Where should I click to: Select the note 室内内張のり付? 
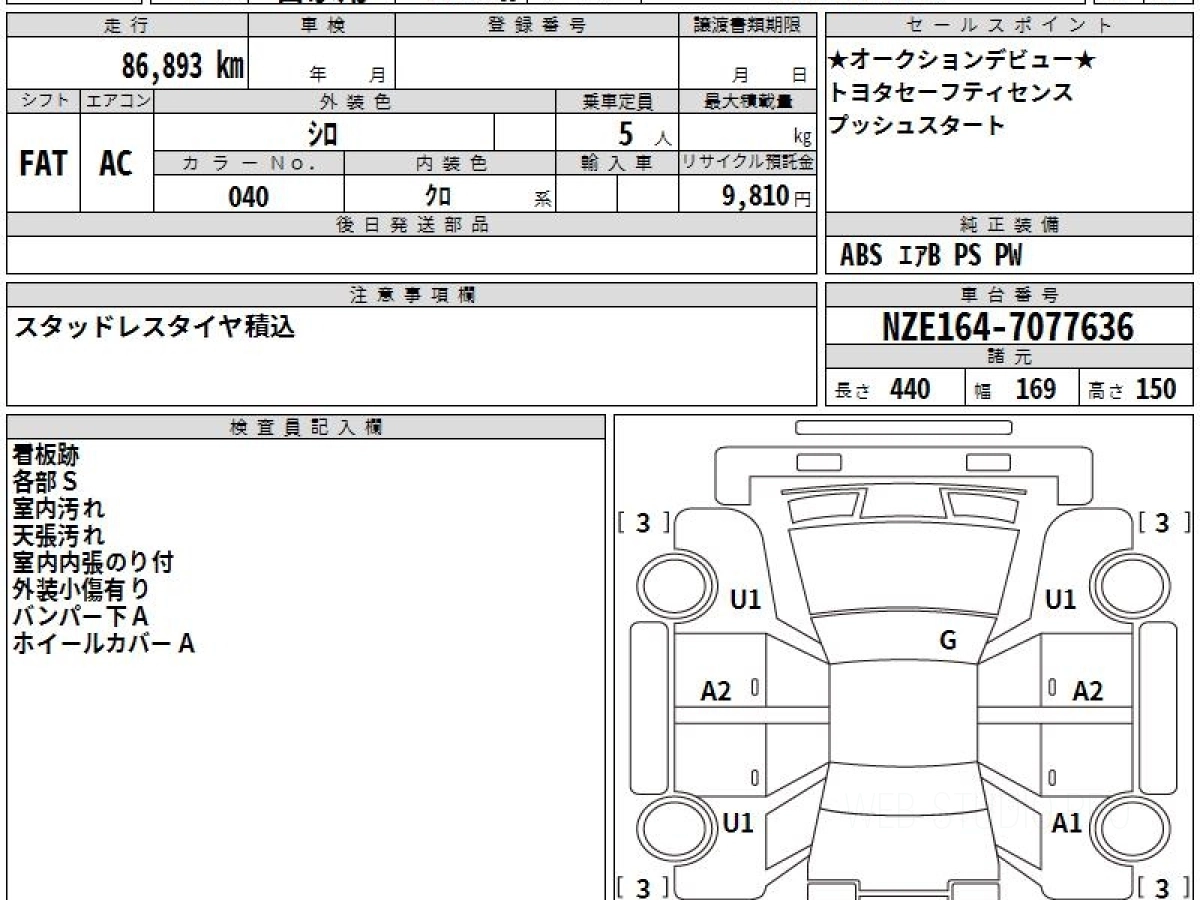(93, 563)
